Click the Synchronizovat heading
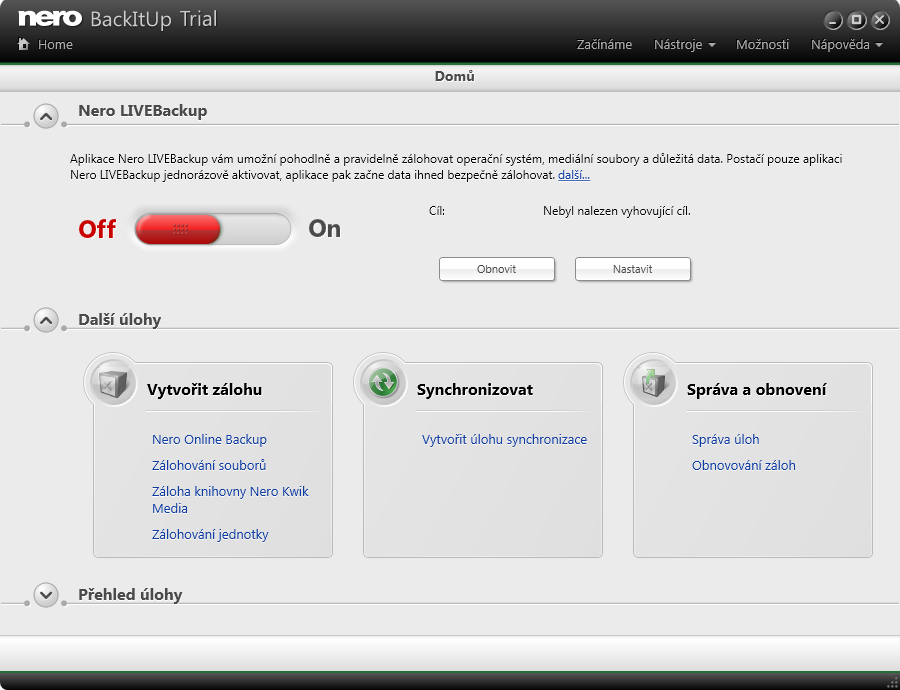 pyautogui.click(x=475, y=389)
